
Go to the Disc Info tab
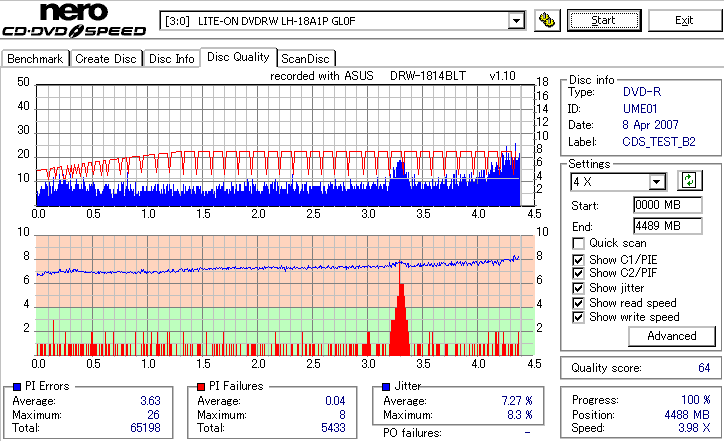[x=171, y=59]
